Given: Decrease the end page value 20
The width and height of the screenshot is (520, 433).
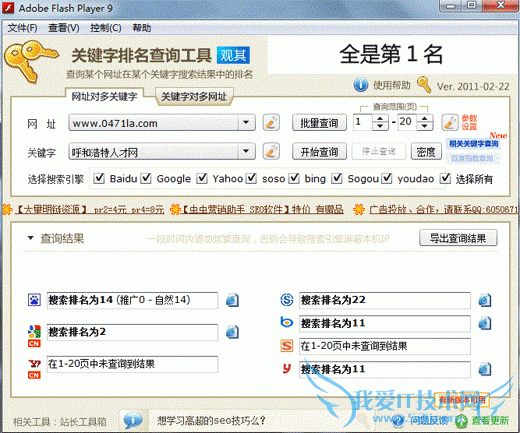Looking at the screenshot, I should [x=424, y=126].
